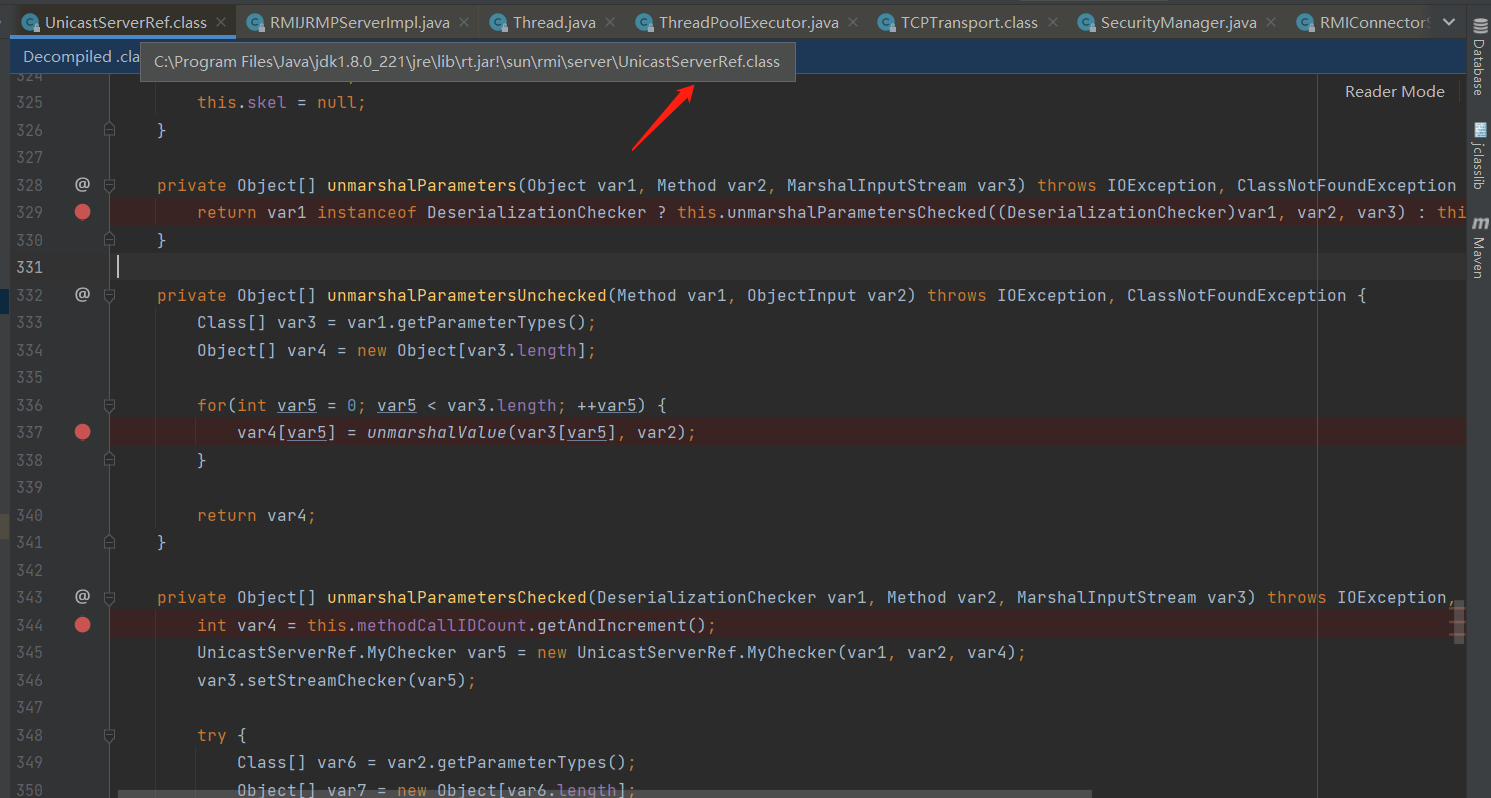This screenshot has height=798, width=1491.
Task: Toggle Reader Mode
Action: (x=1394, y=91)
